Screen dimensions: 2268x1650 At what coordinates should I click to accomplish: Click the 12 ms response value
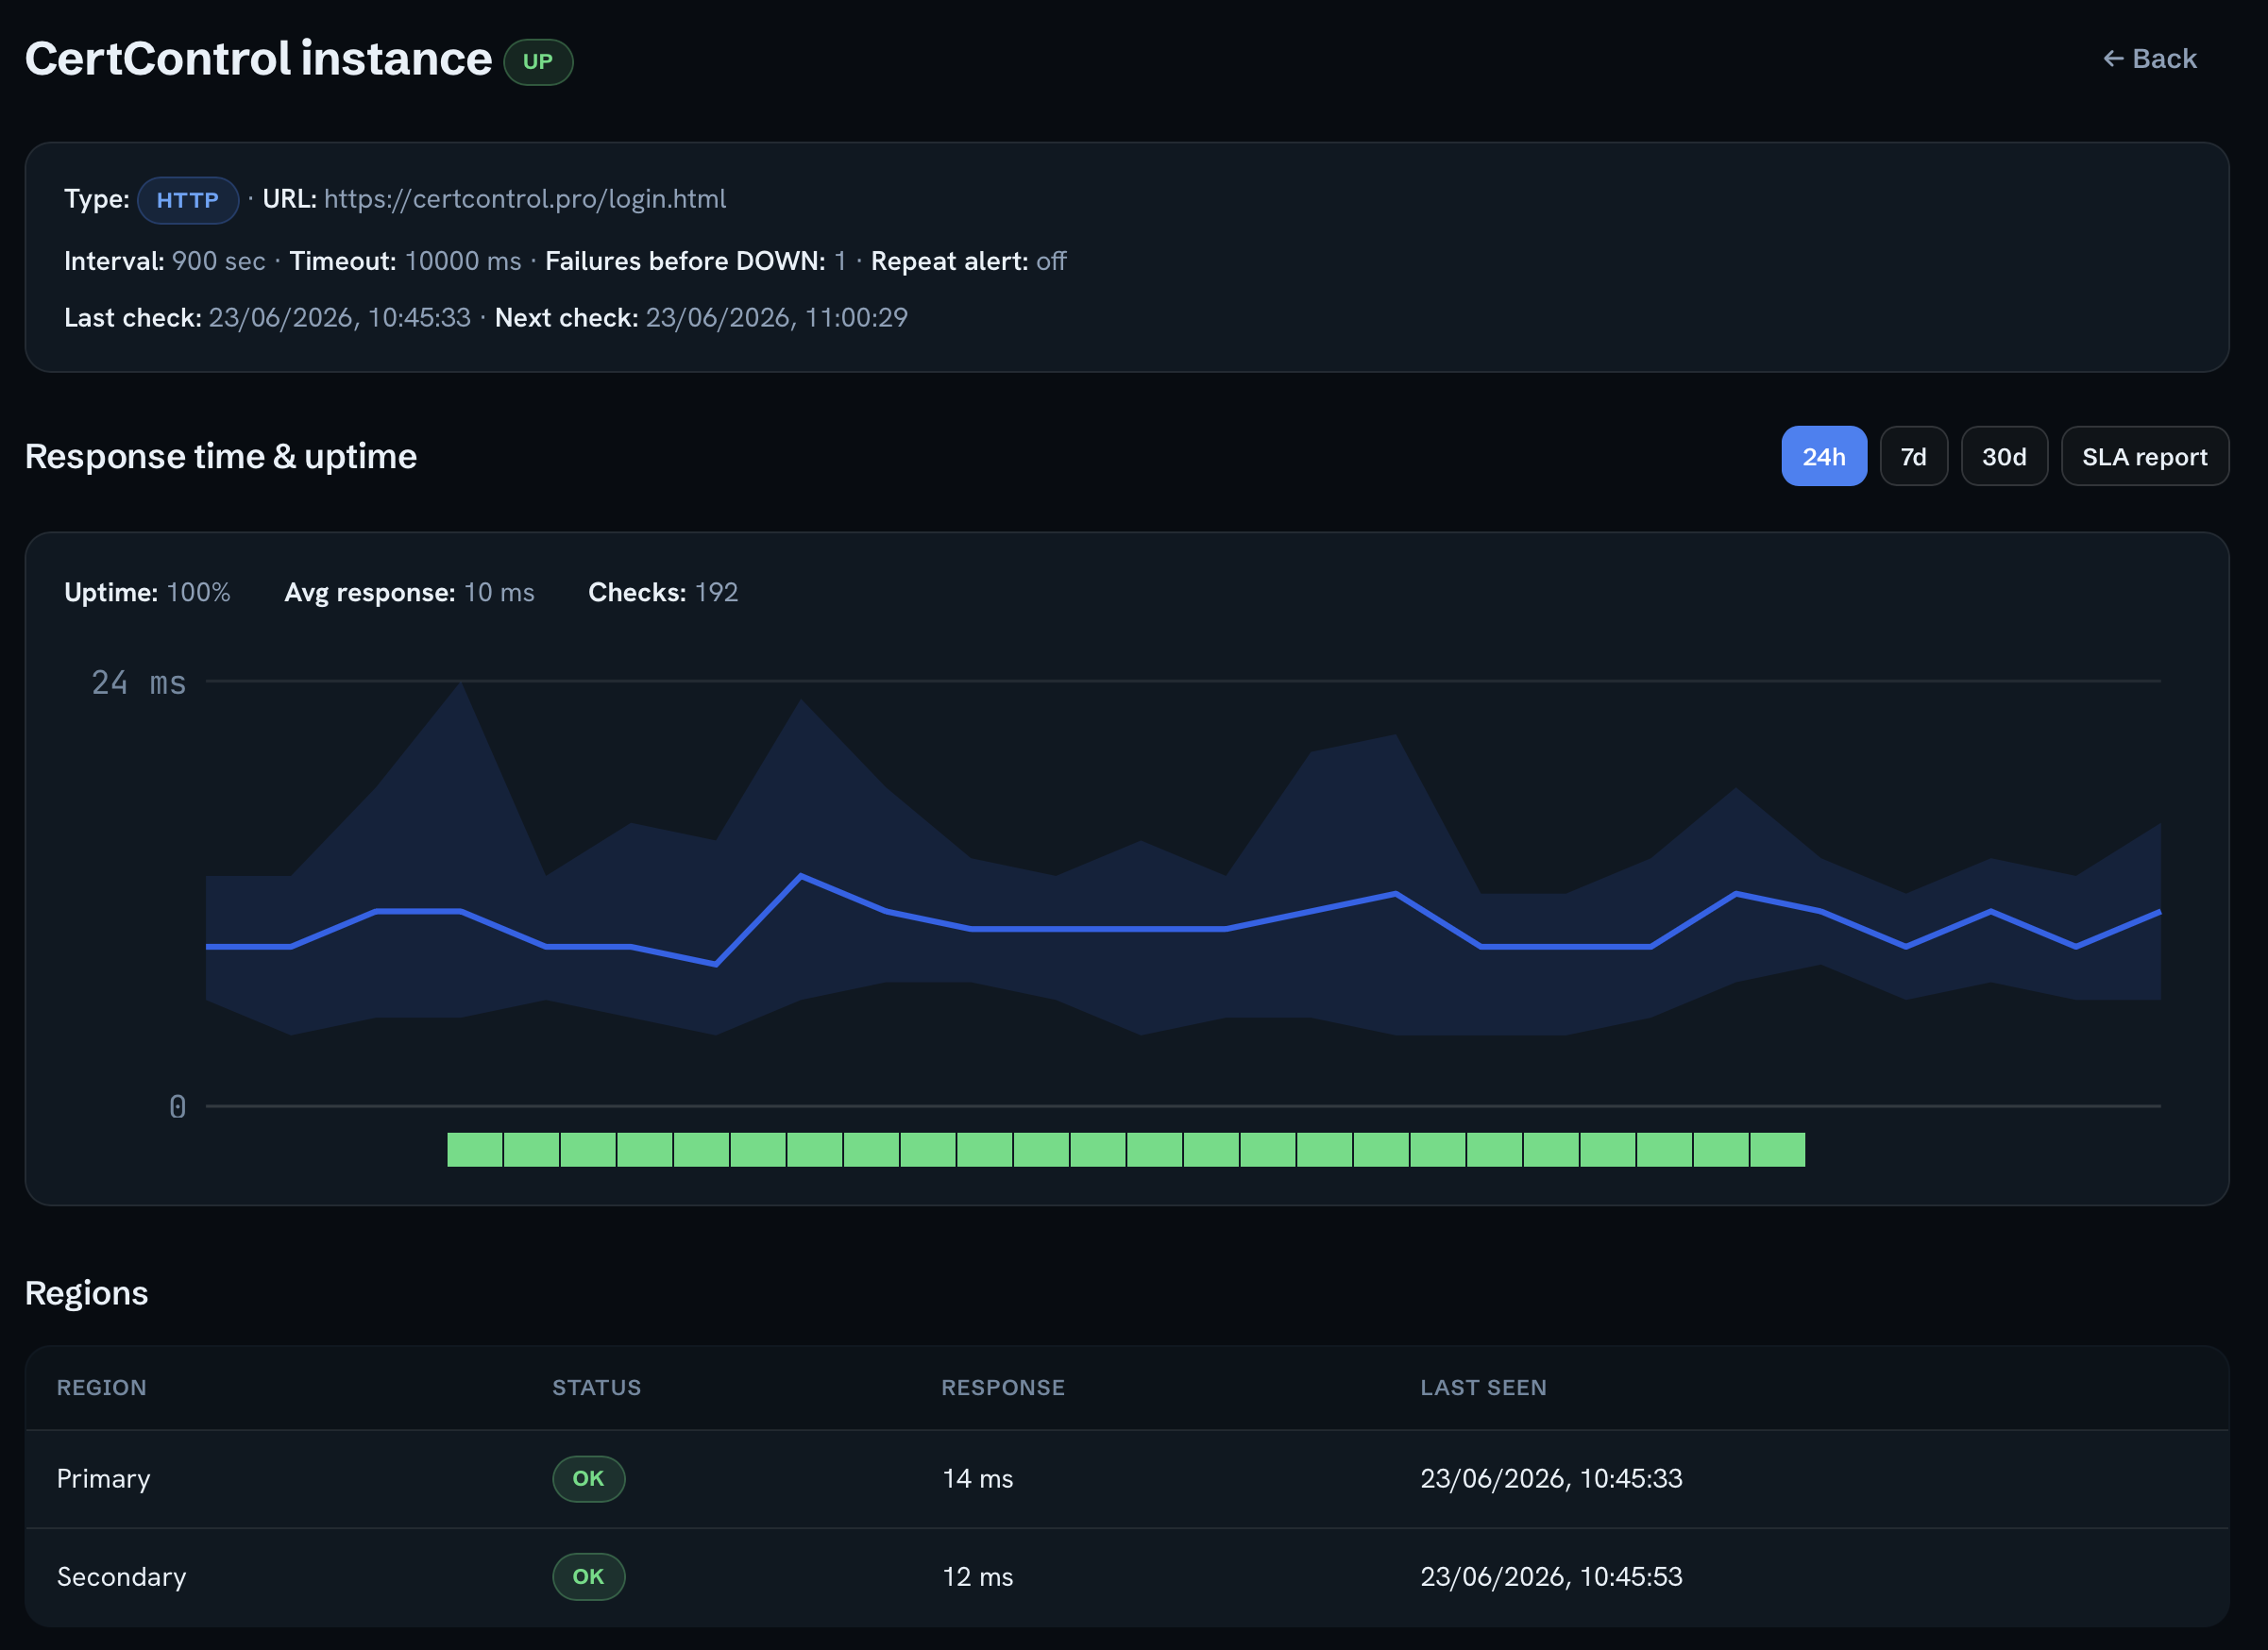click(x=977, y=1576)
